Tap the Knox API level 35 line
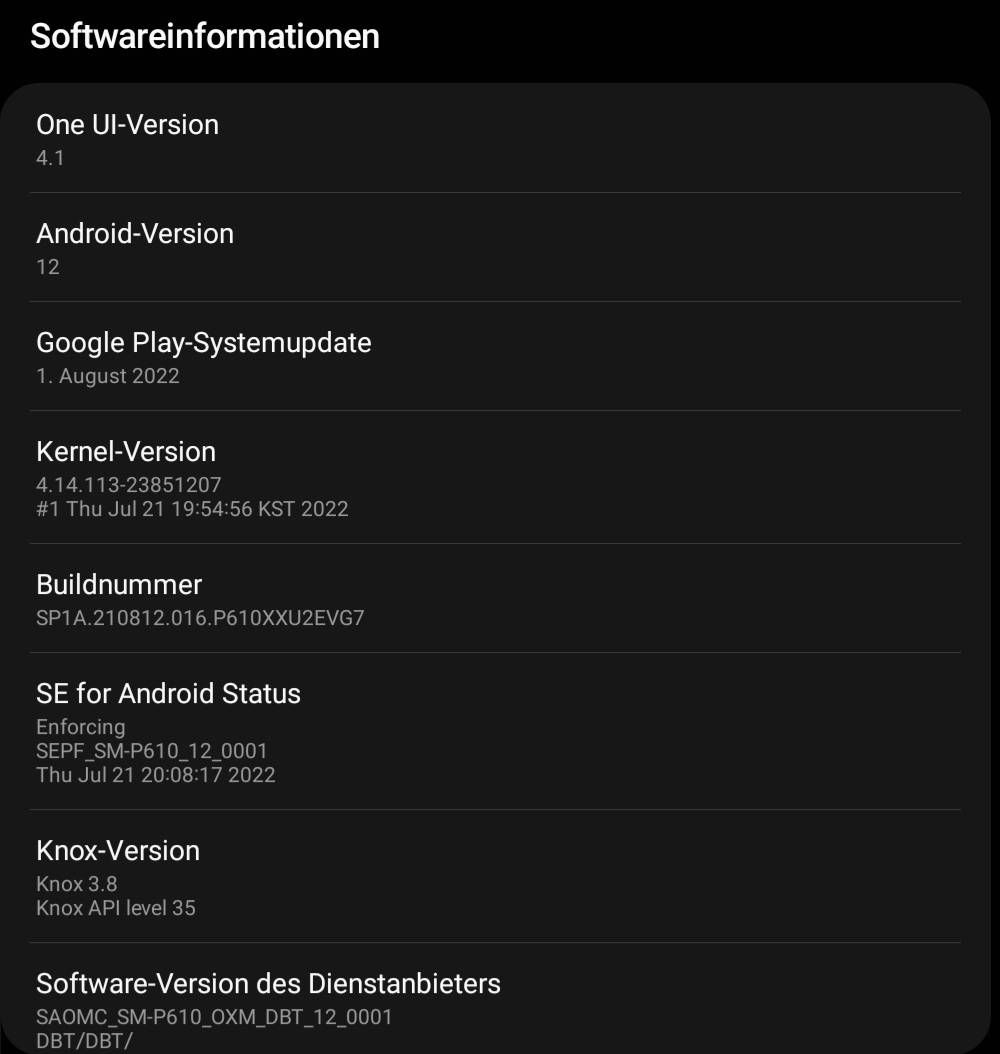1000x1054 pixels. click(x=116, y=907)
